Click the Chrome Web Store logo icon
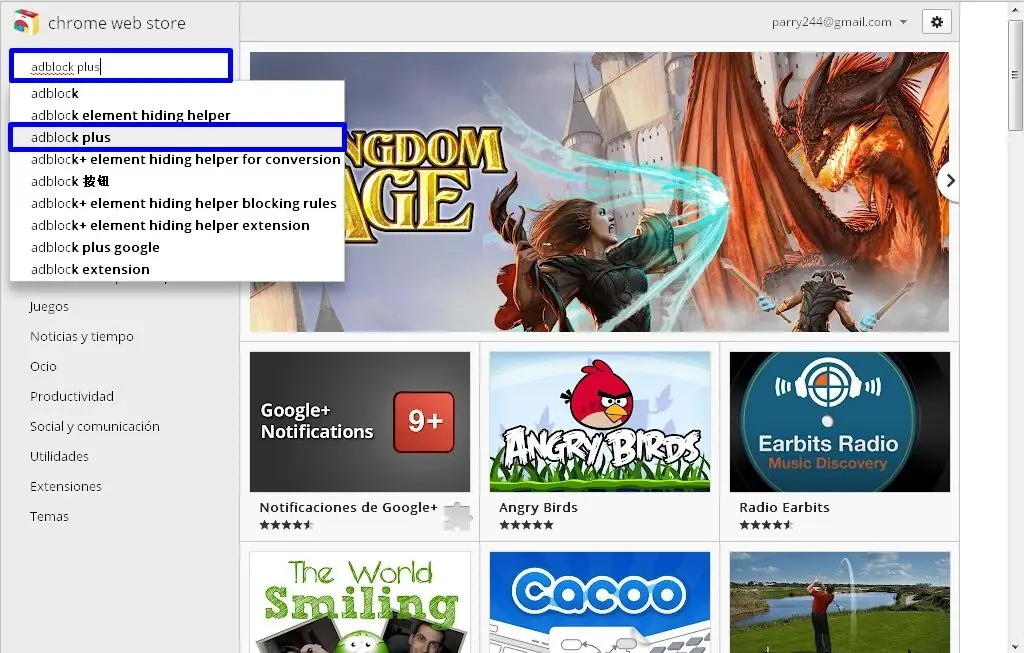The height and width of the screenshot is (653, 1024). pos(26,22)
